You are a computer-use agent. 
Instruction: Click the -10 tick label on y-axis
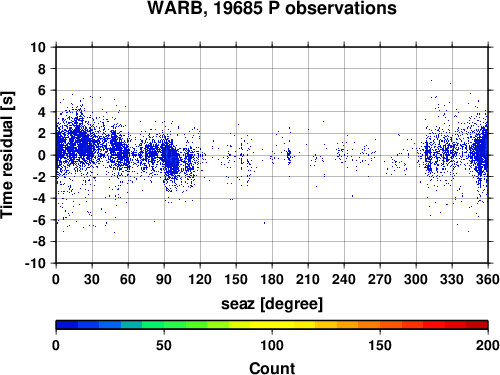click(x=35, y=263)
